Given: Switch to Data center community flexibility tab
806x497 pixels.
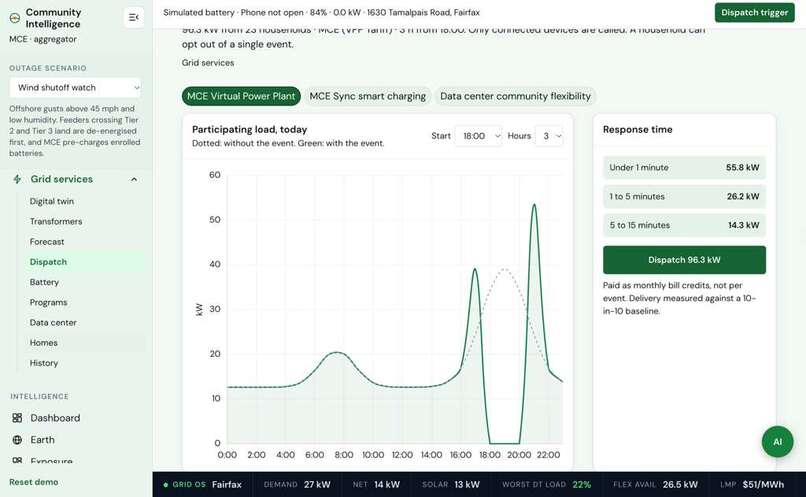Looking at the screenshot, I should [515, 96].
